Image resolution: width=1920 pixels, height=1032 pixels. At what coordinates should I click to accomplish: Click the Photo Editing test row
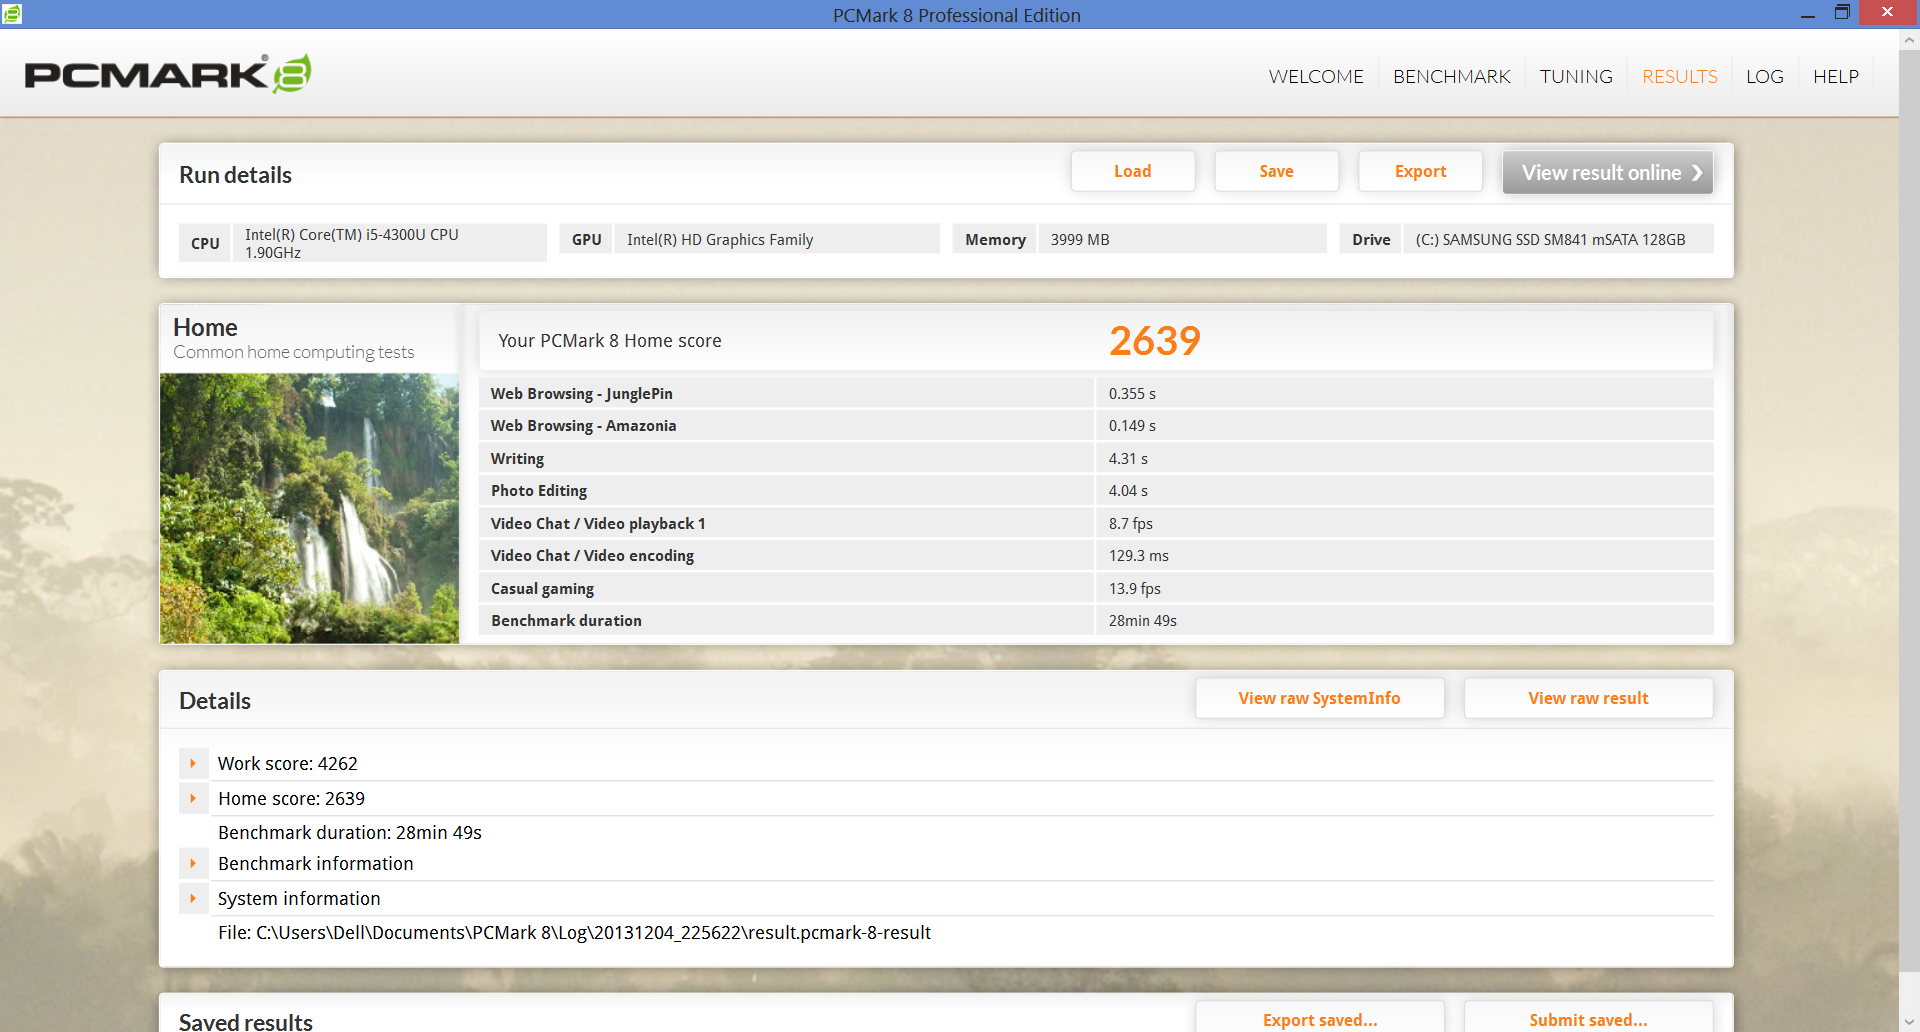click(x=1096, y=490)
